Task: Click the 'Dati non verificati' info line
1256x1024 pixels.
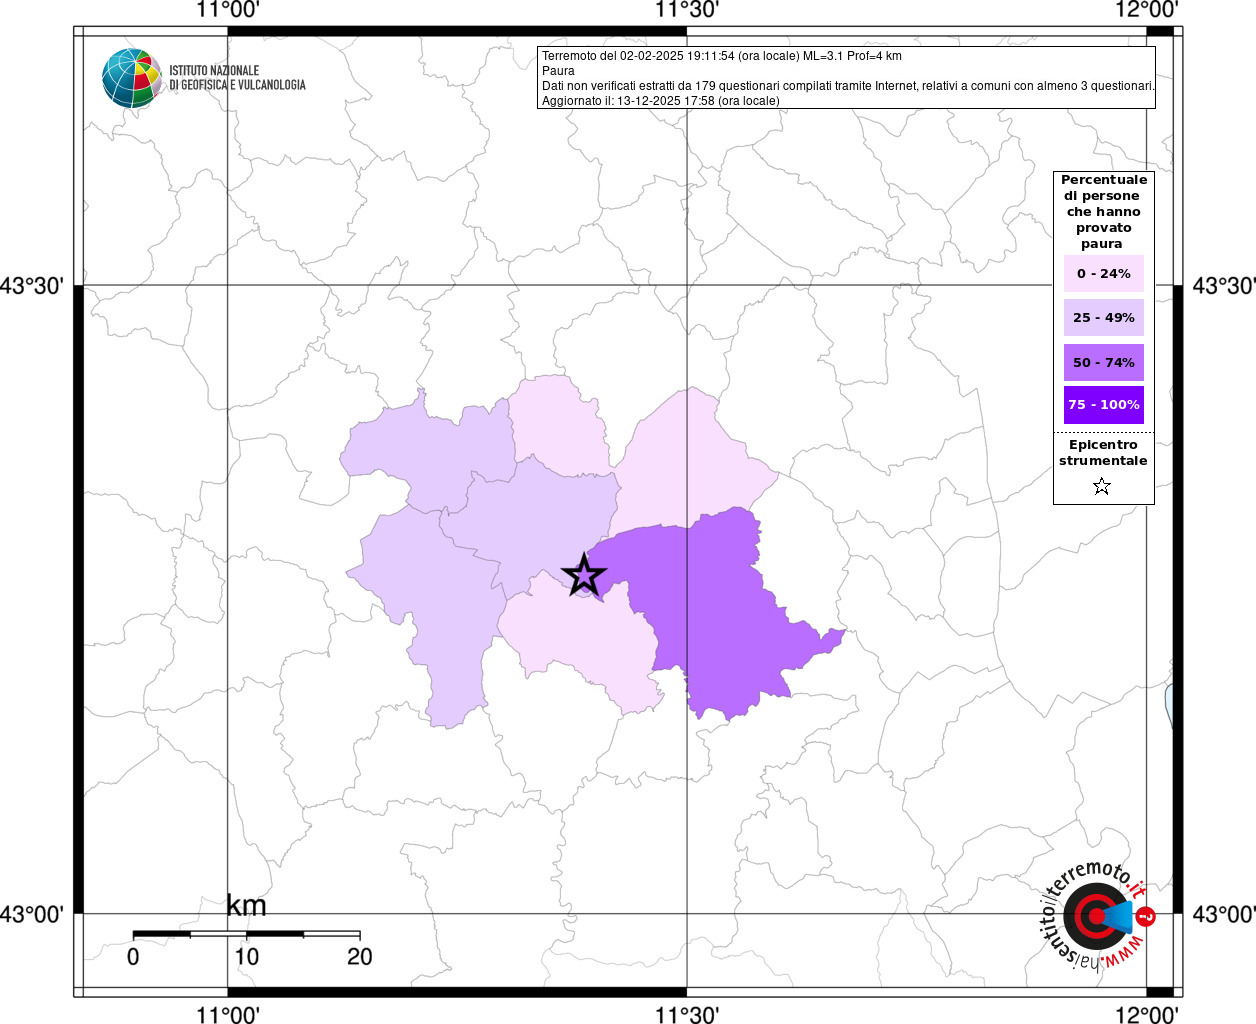Action: (848, 86)
